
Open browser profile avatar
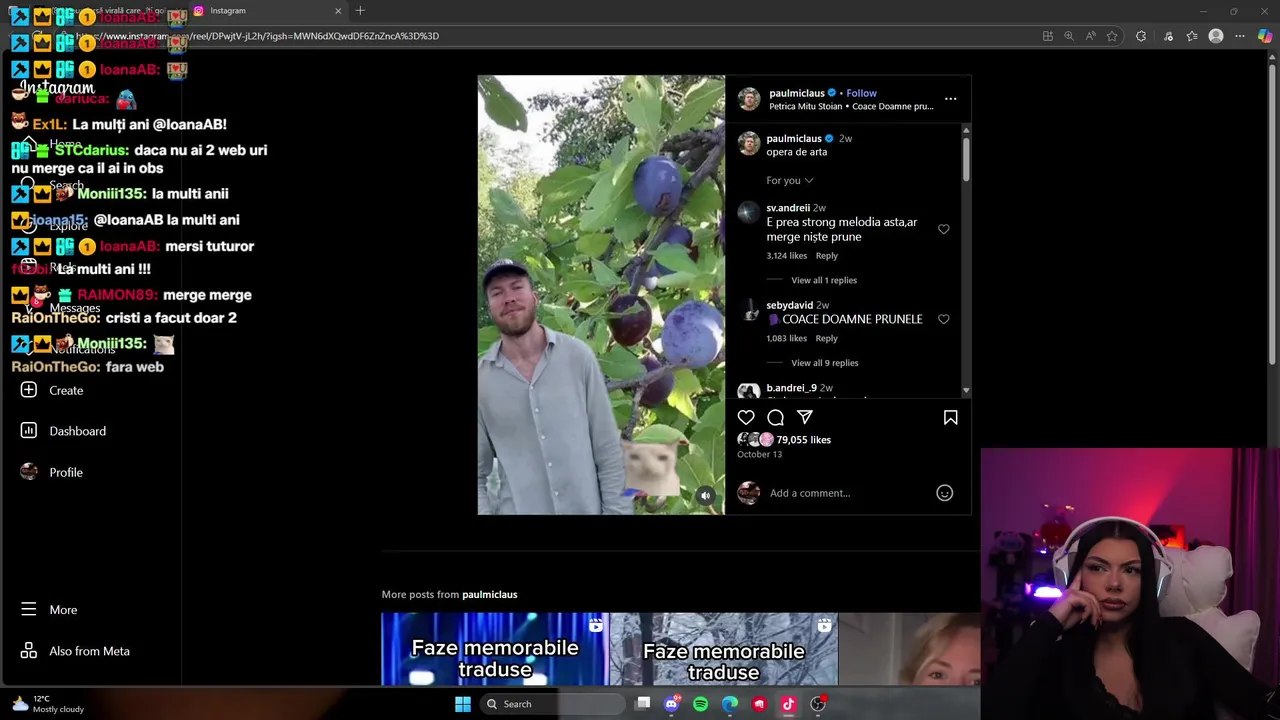1216,36
